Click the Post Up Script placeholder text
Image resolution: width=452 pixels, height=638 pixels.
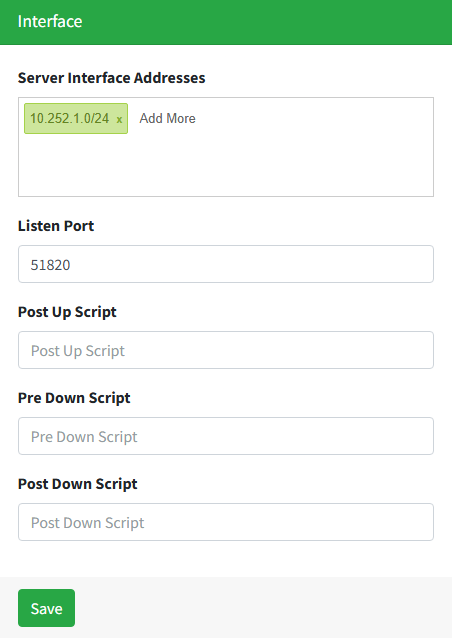tap(78, 351)
